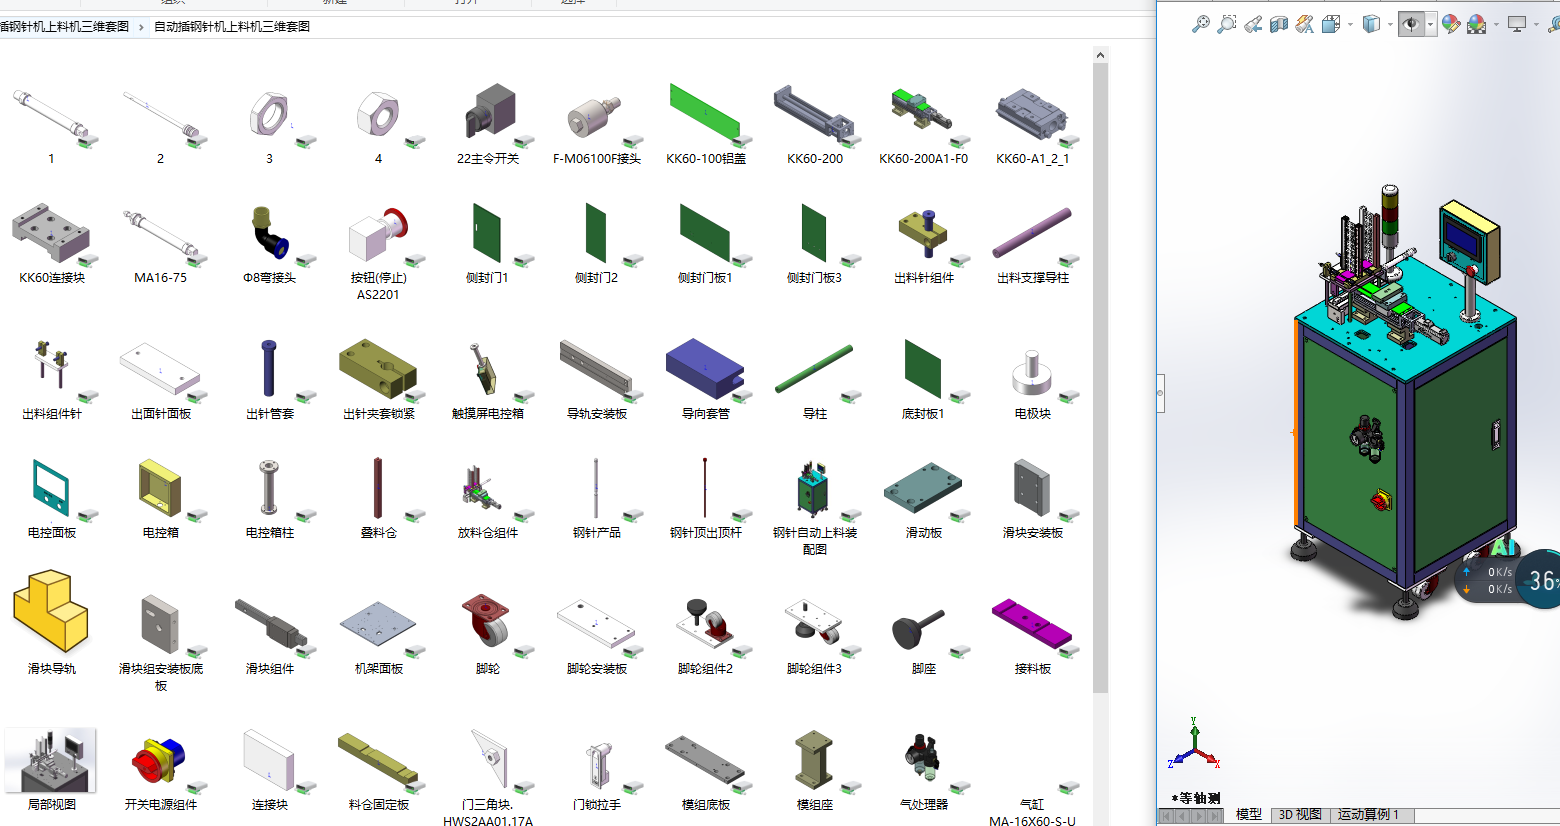Select the 按钮(停止) AS2201 file
The image size is (1560, 826).
pyautogui.click(x=378, y=252)
